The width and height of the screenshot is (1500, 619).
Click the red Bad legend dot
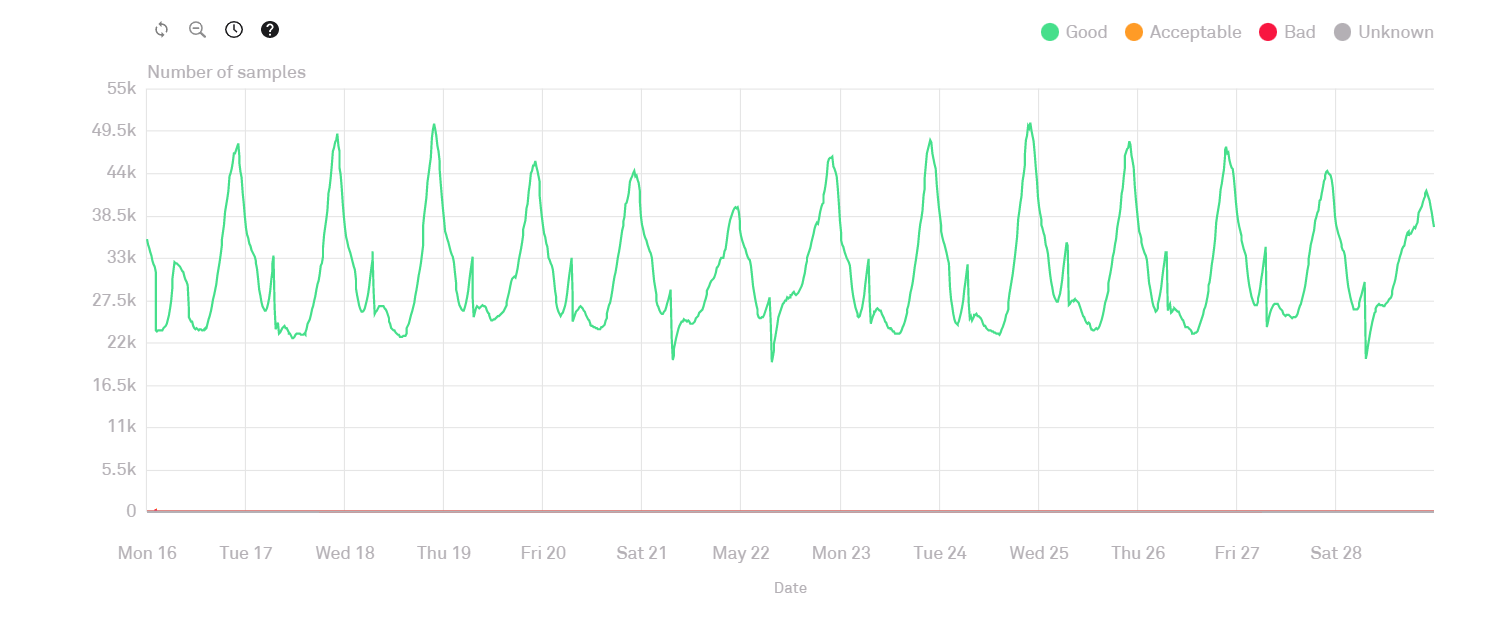(x=1268, y=32)
